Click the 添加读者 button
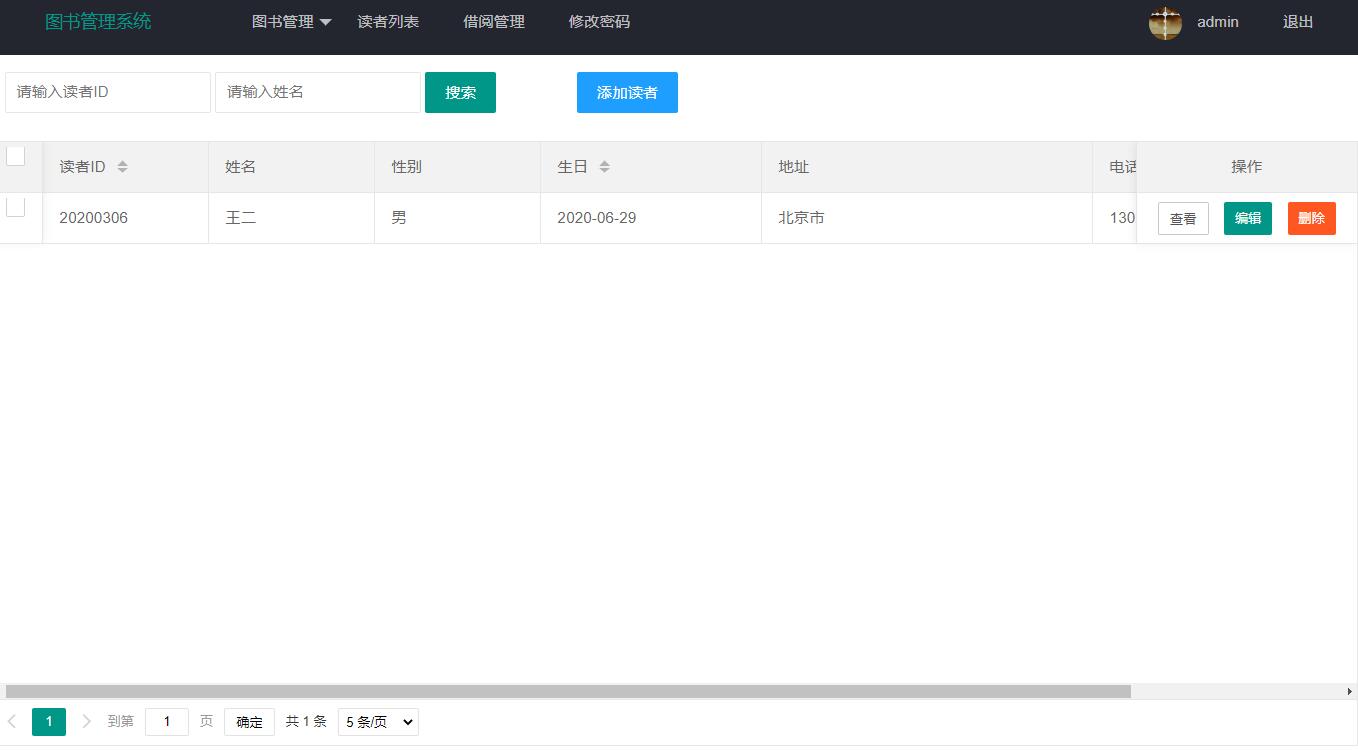This screenshot has width=1358, height=750. click(x=627, y=92)
